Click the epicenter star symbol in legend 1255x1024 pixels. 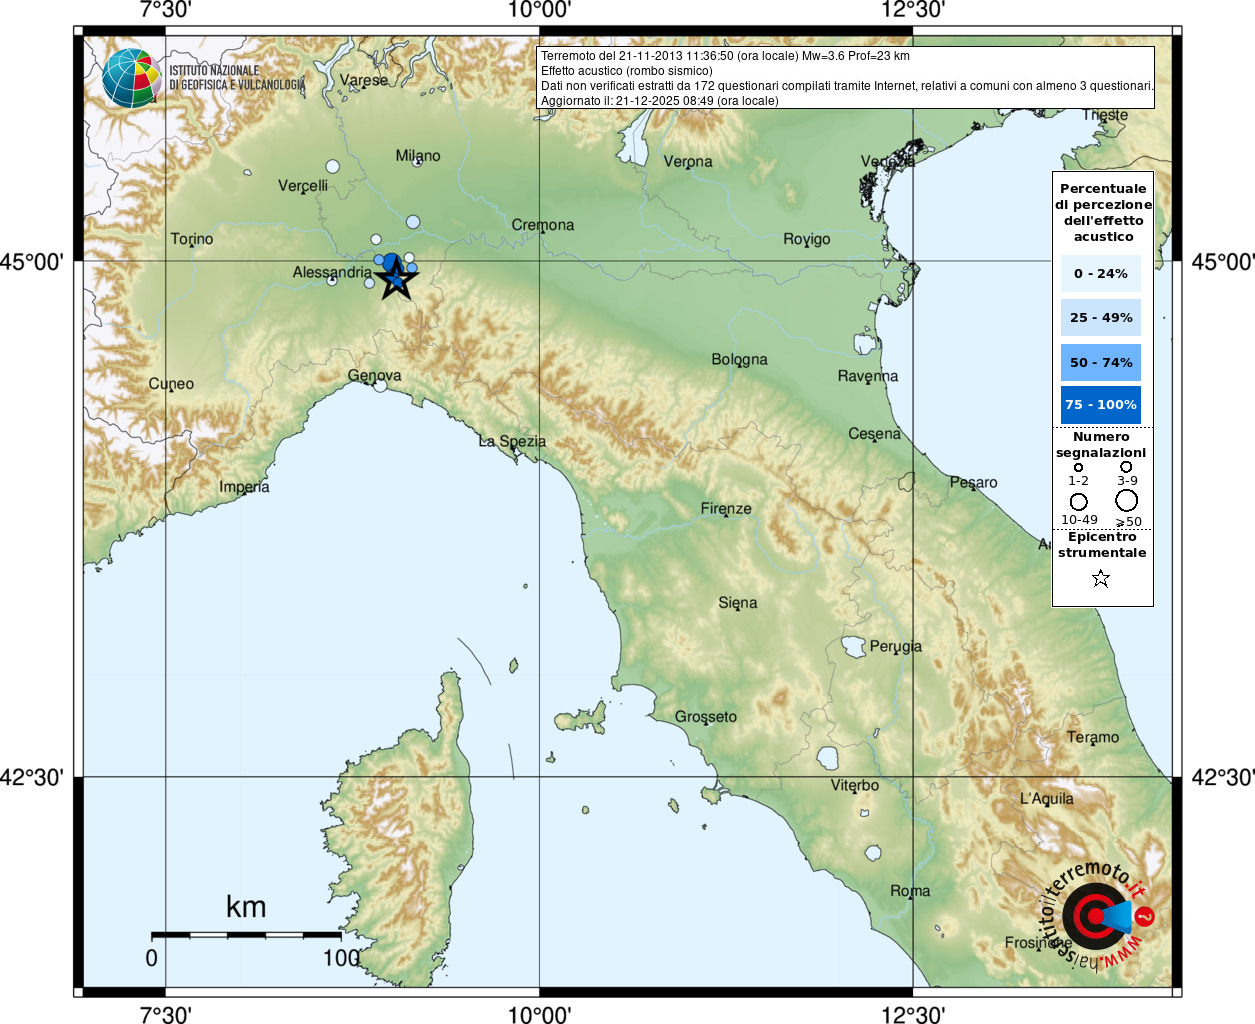[1101, 578]
